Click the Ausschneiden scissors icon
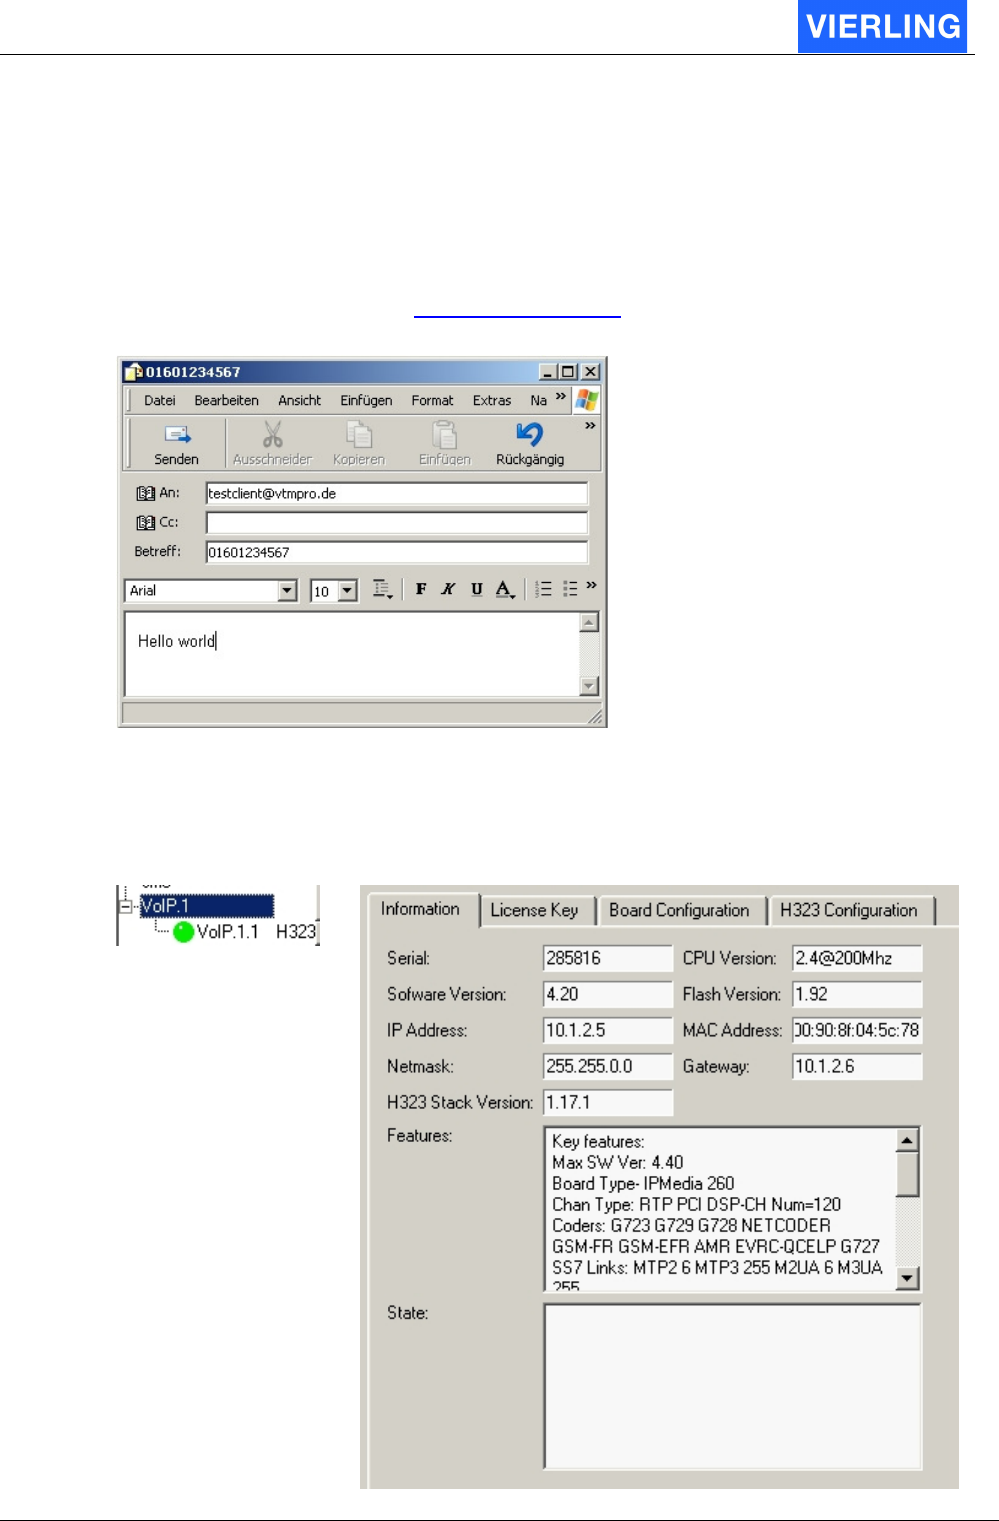 [x=272, y=434]
